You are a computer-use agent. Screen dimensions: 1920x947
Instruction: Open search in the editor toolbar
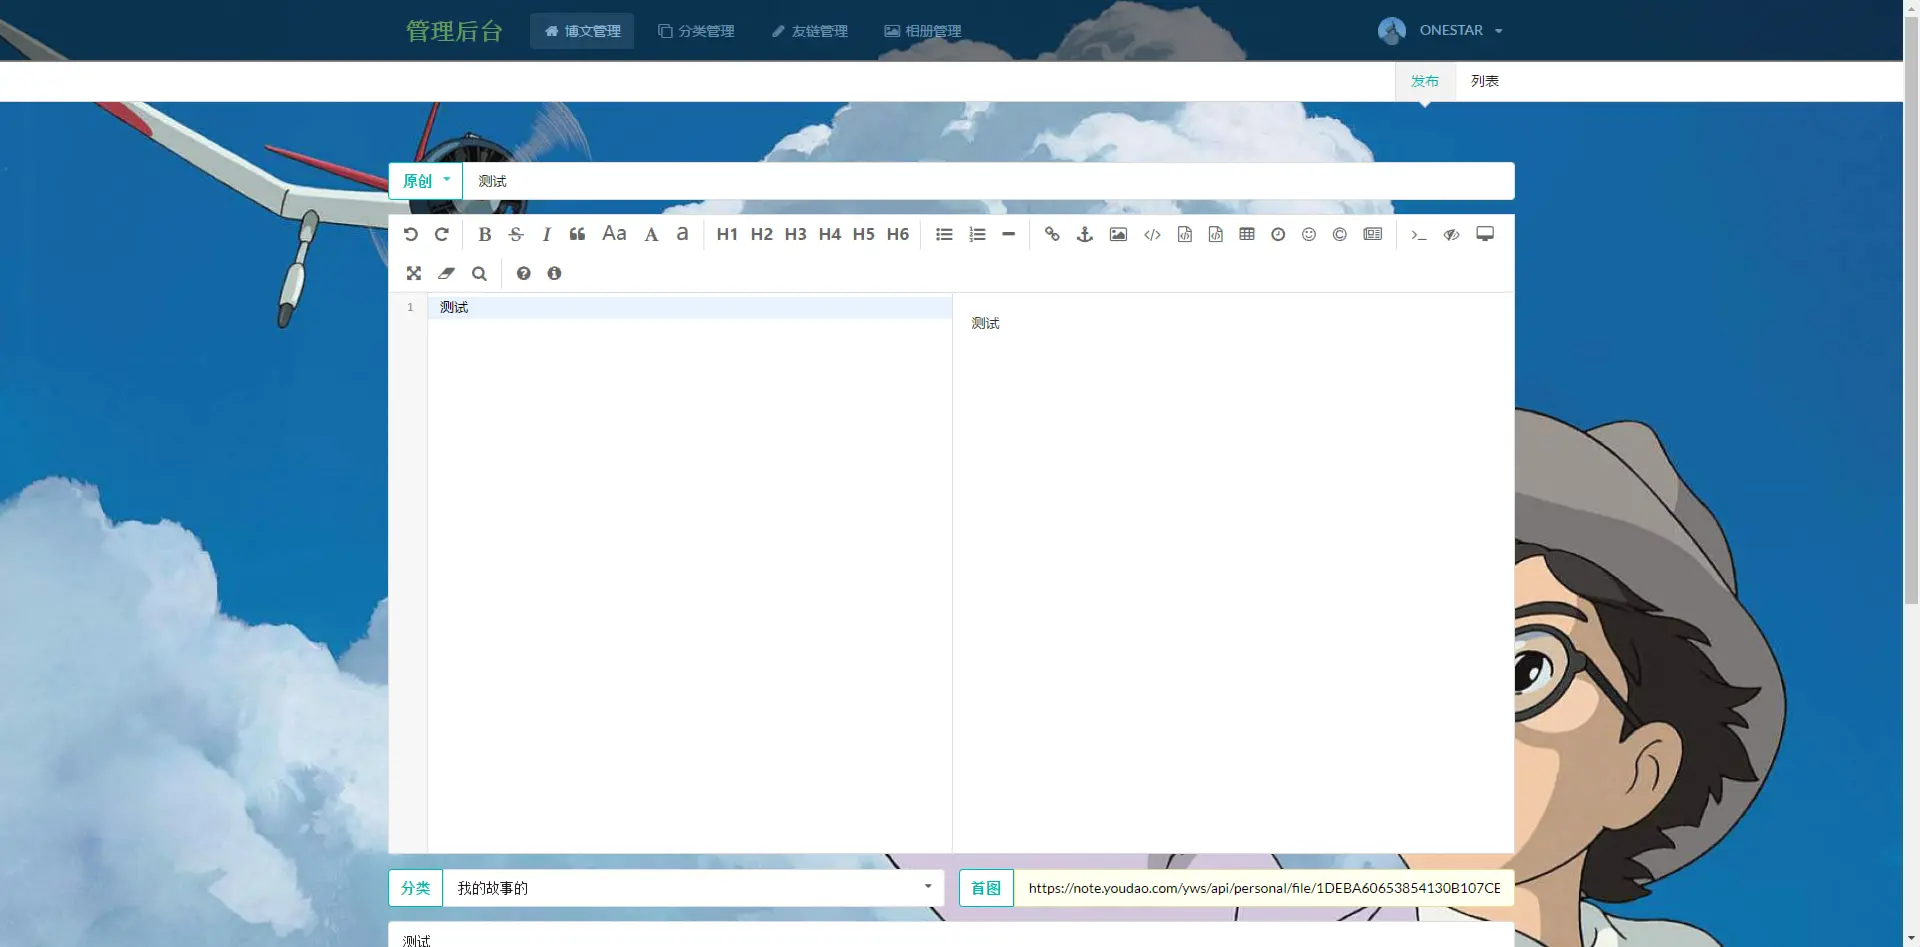[x=479, y=273]
